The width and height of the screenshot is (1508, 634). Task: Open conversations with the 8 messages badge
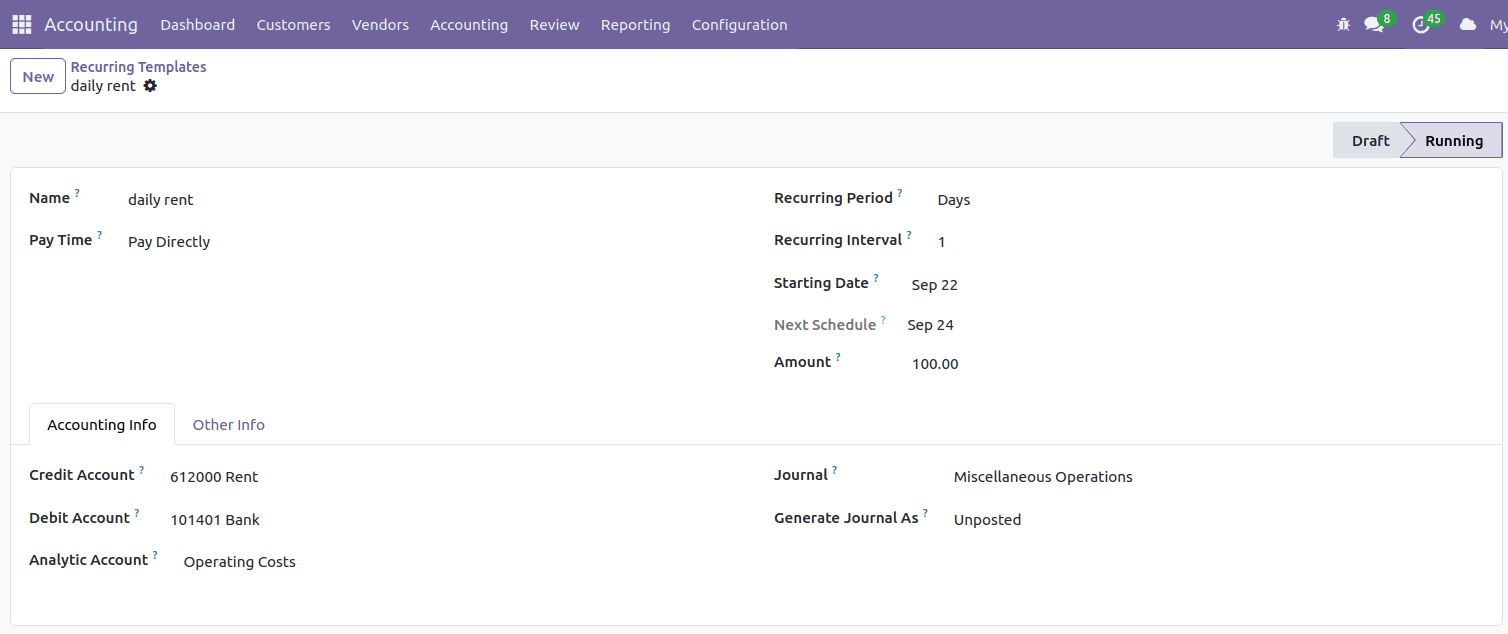tap(1377, 23)
